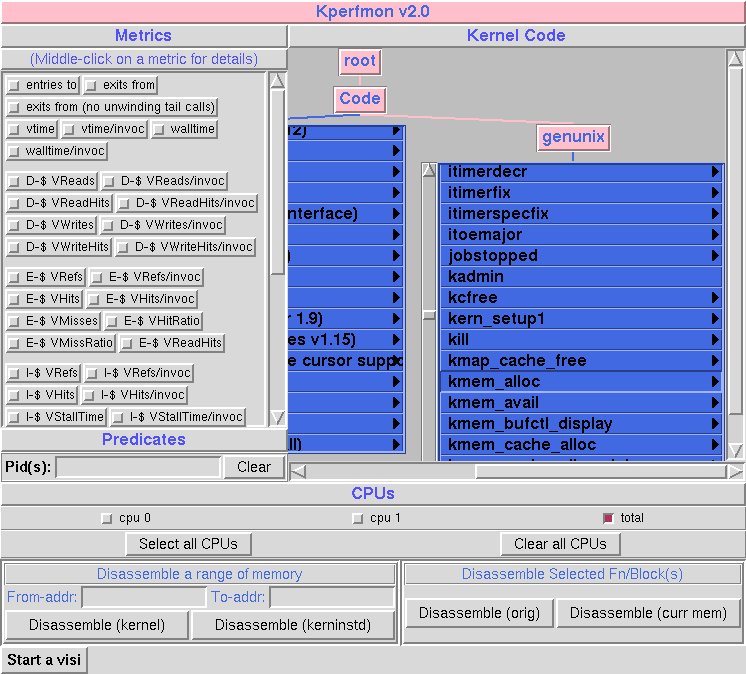Viewport: 746px width, 674px height.
Task: Focus the From-addr input field
Action: tap(144, 597)
